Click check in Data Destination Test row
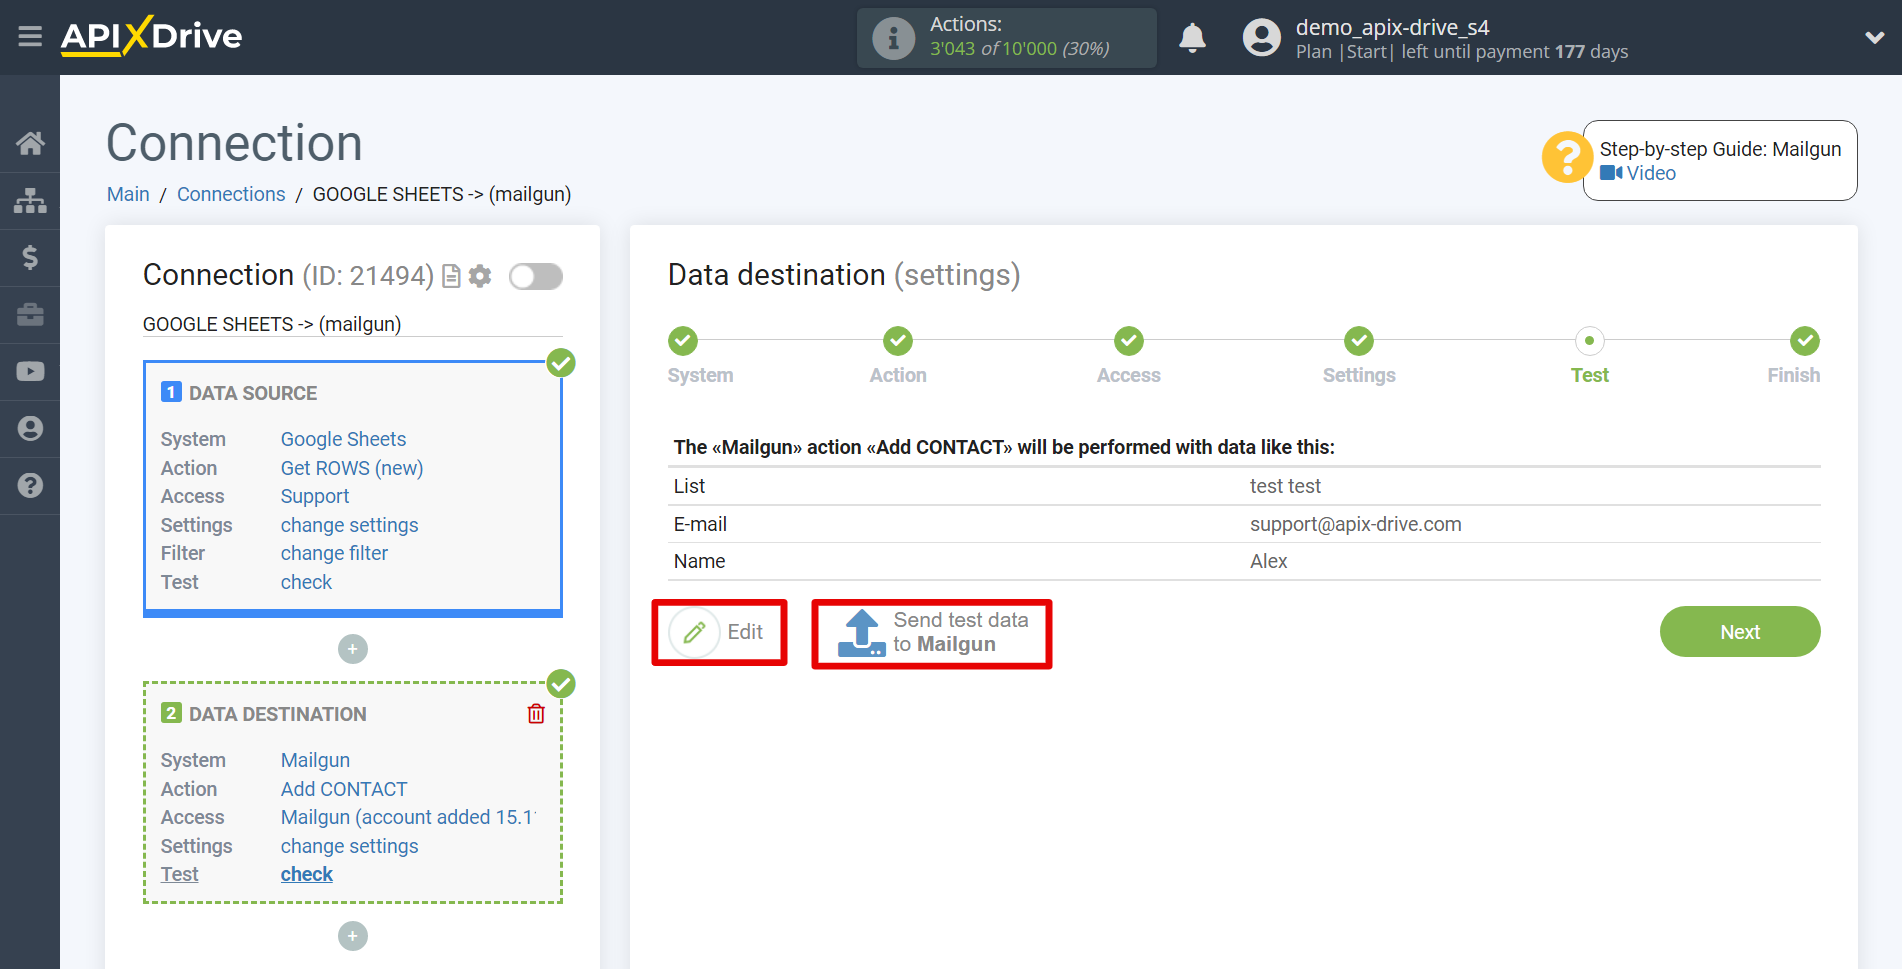 (x=306, y=874)
